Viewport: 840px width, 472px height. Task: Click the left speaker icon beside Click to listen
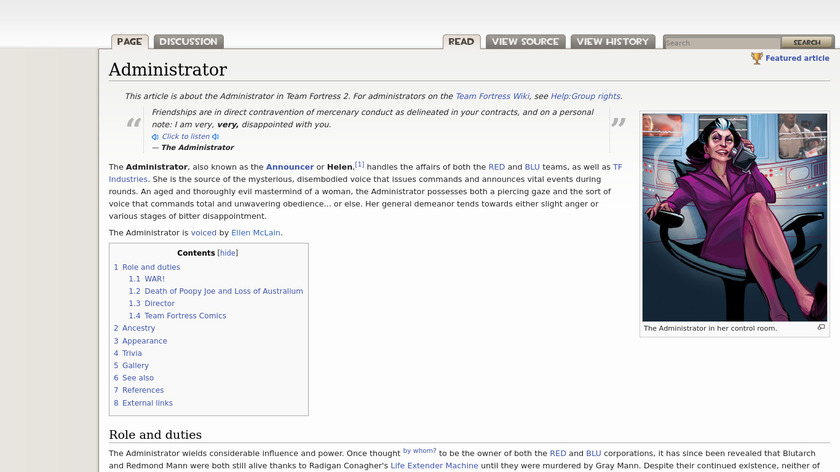155,137
